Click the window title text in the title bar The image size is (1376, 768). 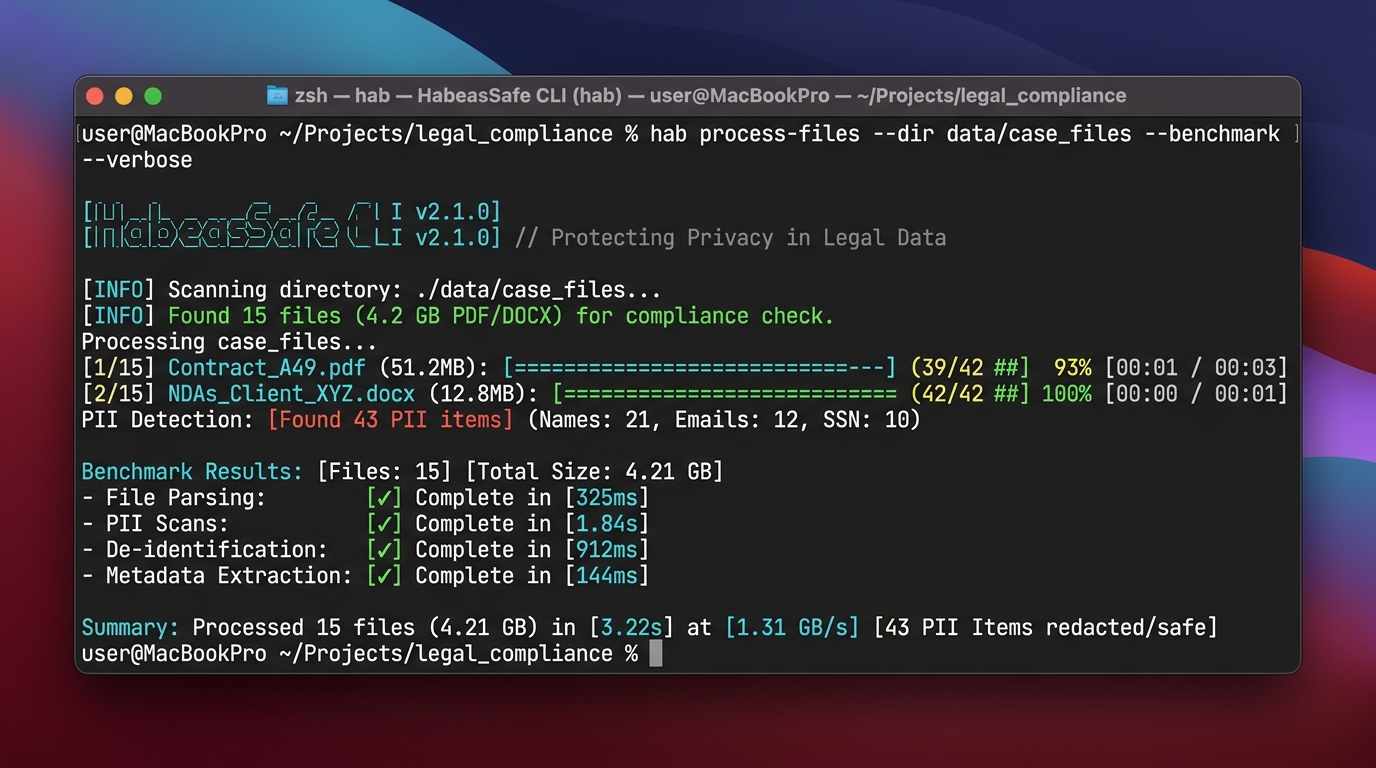[x=710, y=96]
